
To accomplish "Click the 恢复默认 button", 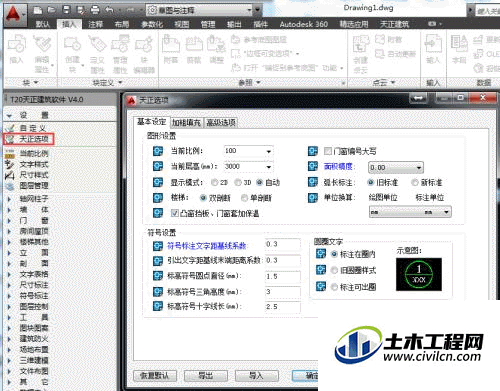I will 155,376.
